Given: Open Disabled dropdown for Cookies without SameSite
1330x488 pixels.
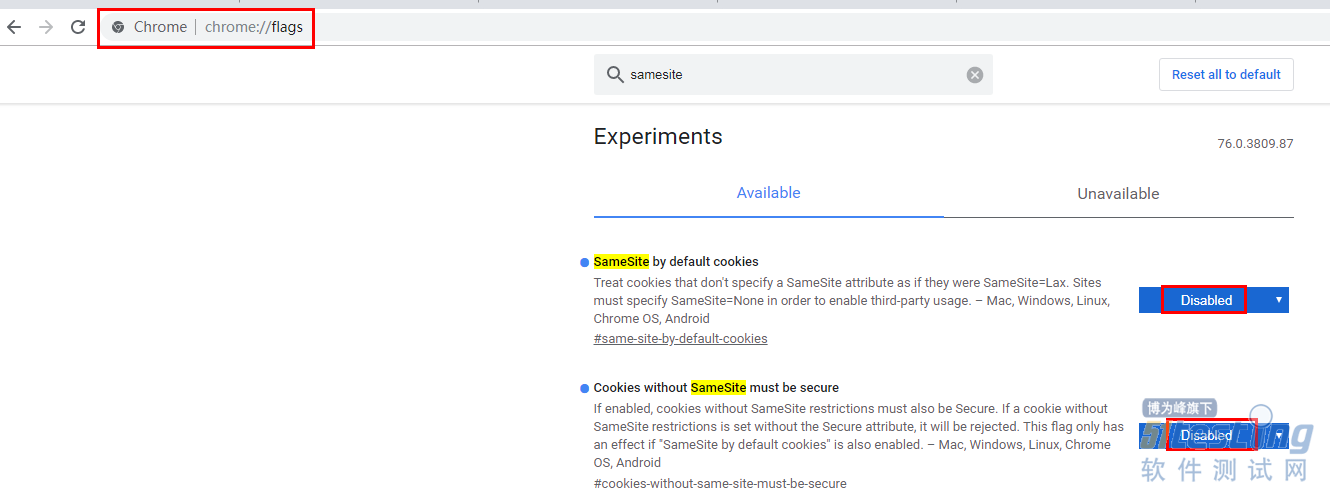Looking at the screenshot, I should pyautogui.click(x=1213, y=435).
